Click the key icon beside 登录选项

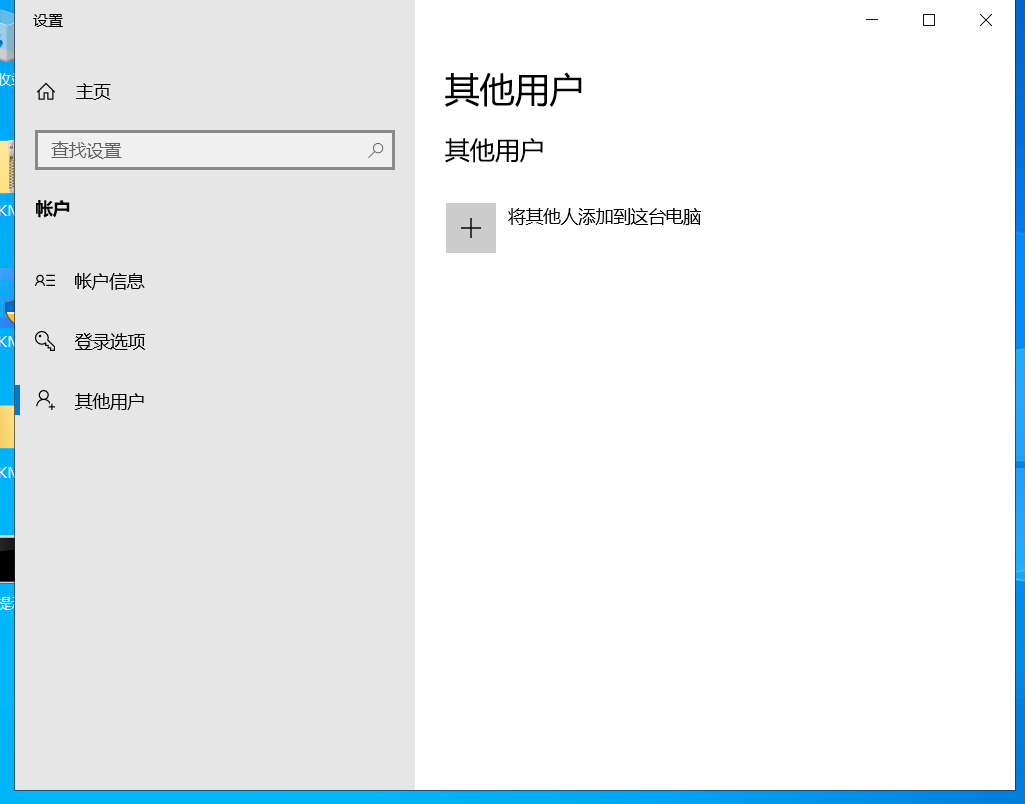pyautogui.click(x=45, y=341)
